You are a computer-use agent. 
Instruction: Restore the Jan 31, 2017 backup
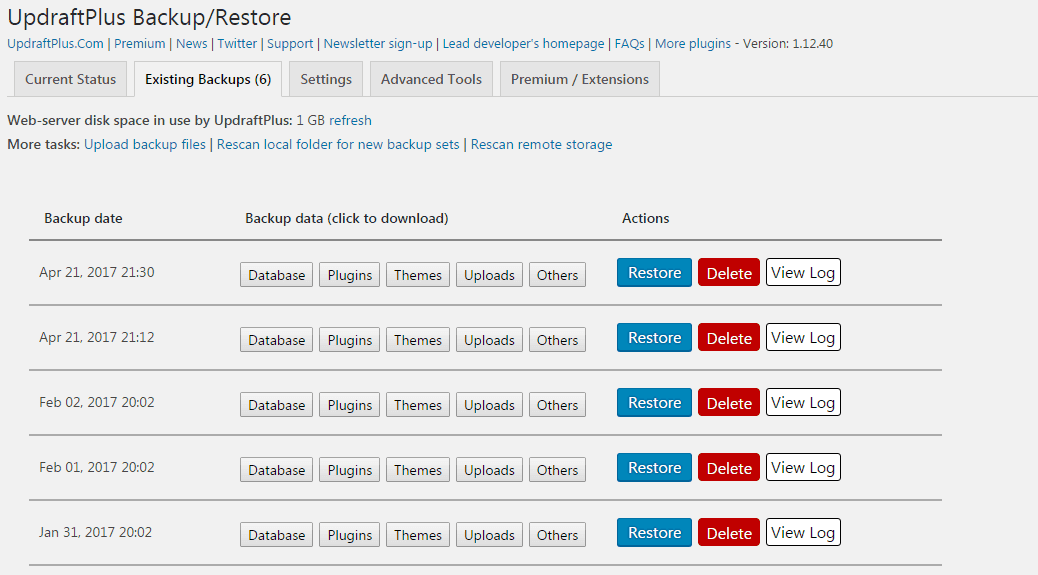point(654,532)
